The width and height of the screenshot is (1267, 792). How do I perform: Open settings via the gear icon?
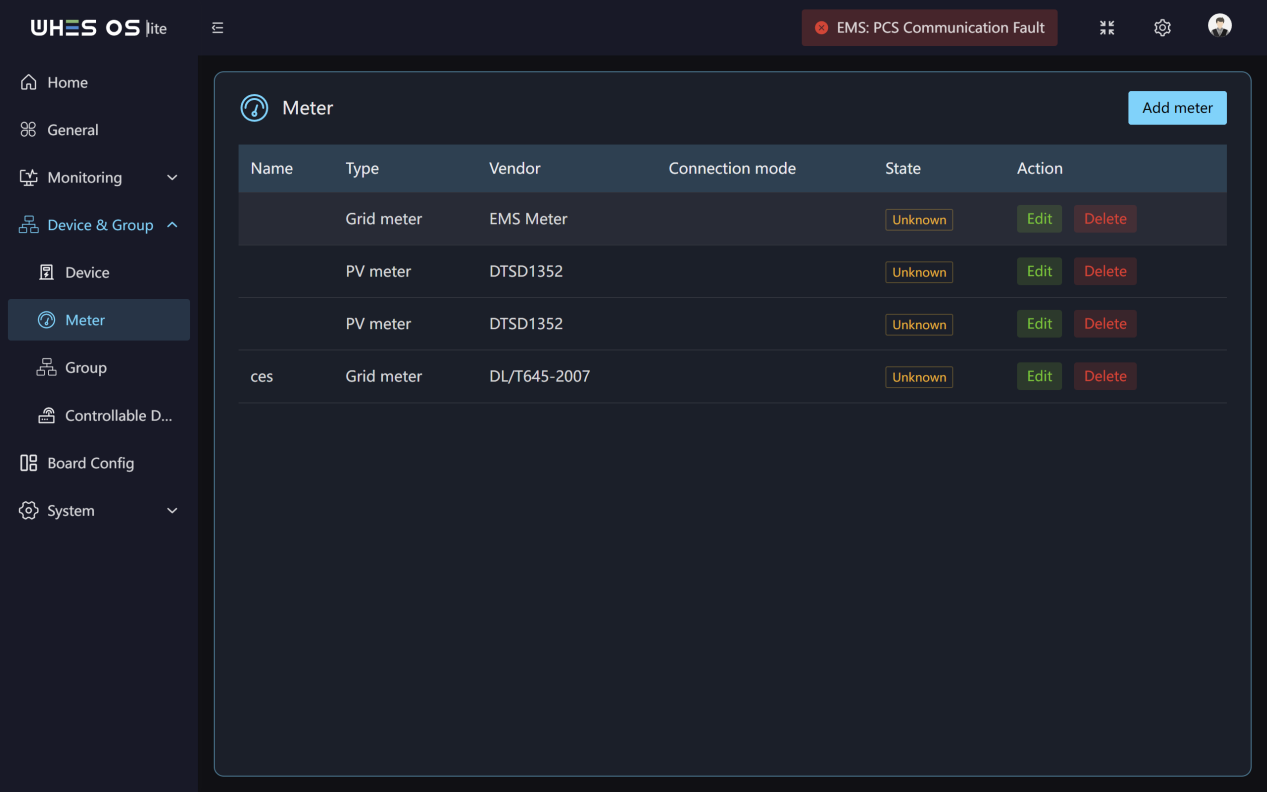point(1162,28)
